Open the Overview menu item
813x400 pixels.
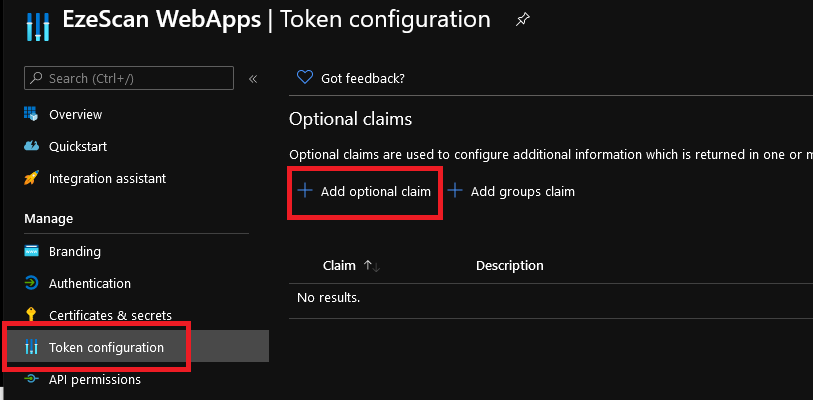75,114
